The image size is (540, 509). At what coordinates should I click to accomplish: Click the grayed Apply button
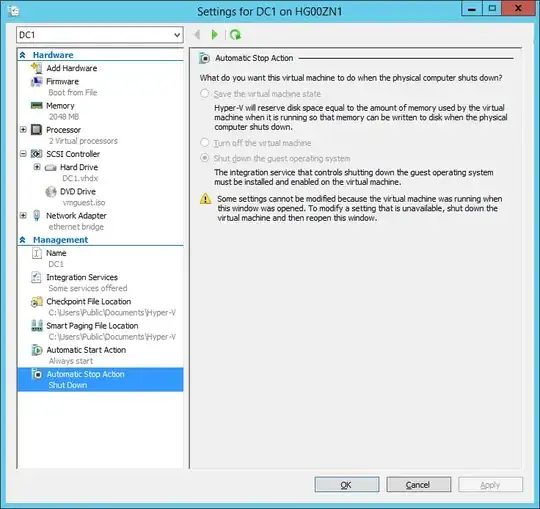490,485
